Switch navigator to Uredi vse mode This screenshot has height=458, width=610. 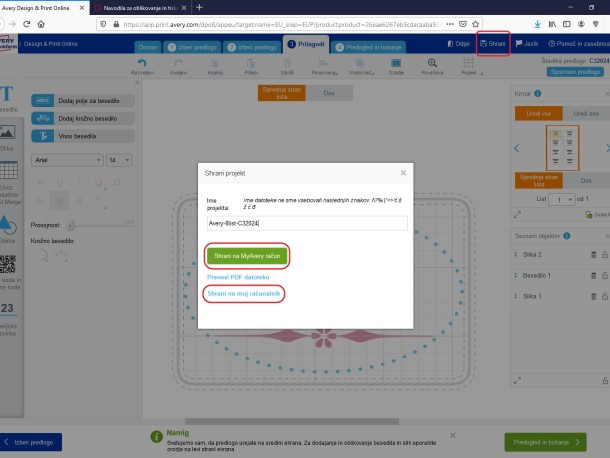click(x=539, y=113)
